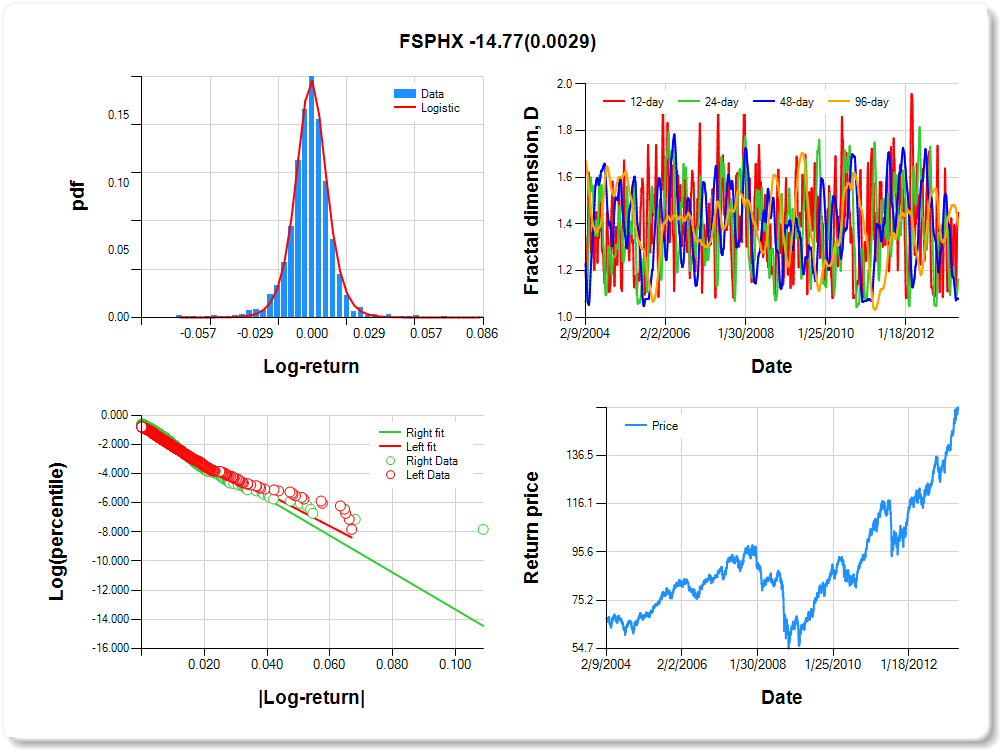
Task: Click the 'Logistic' legend label
Action: (x=440, y=108)
